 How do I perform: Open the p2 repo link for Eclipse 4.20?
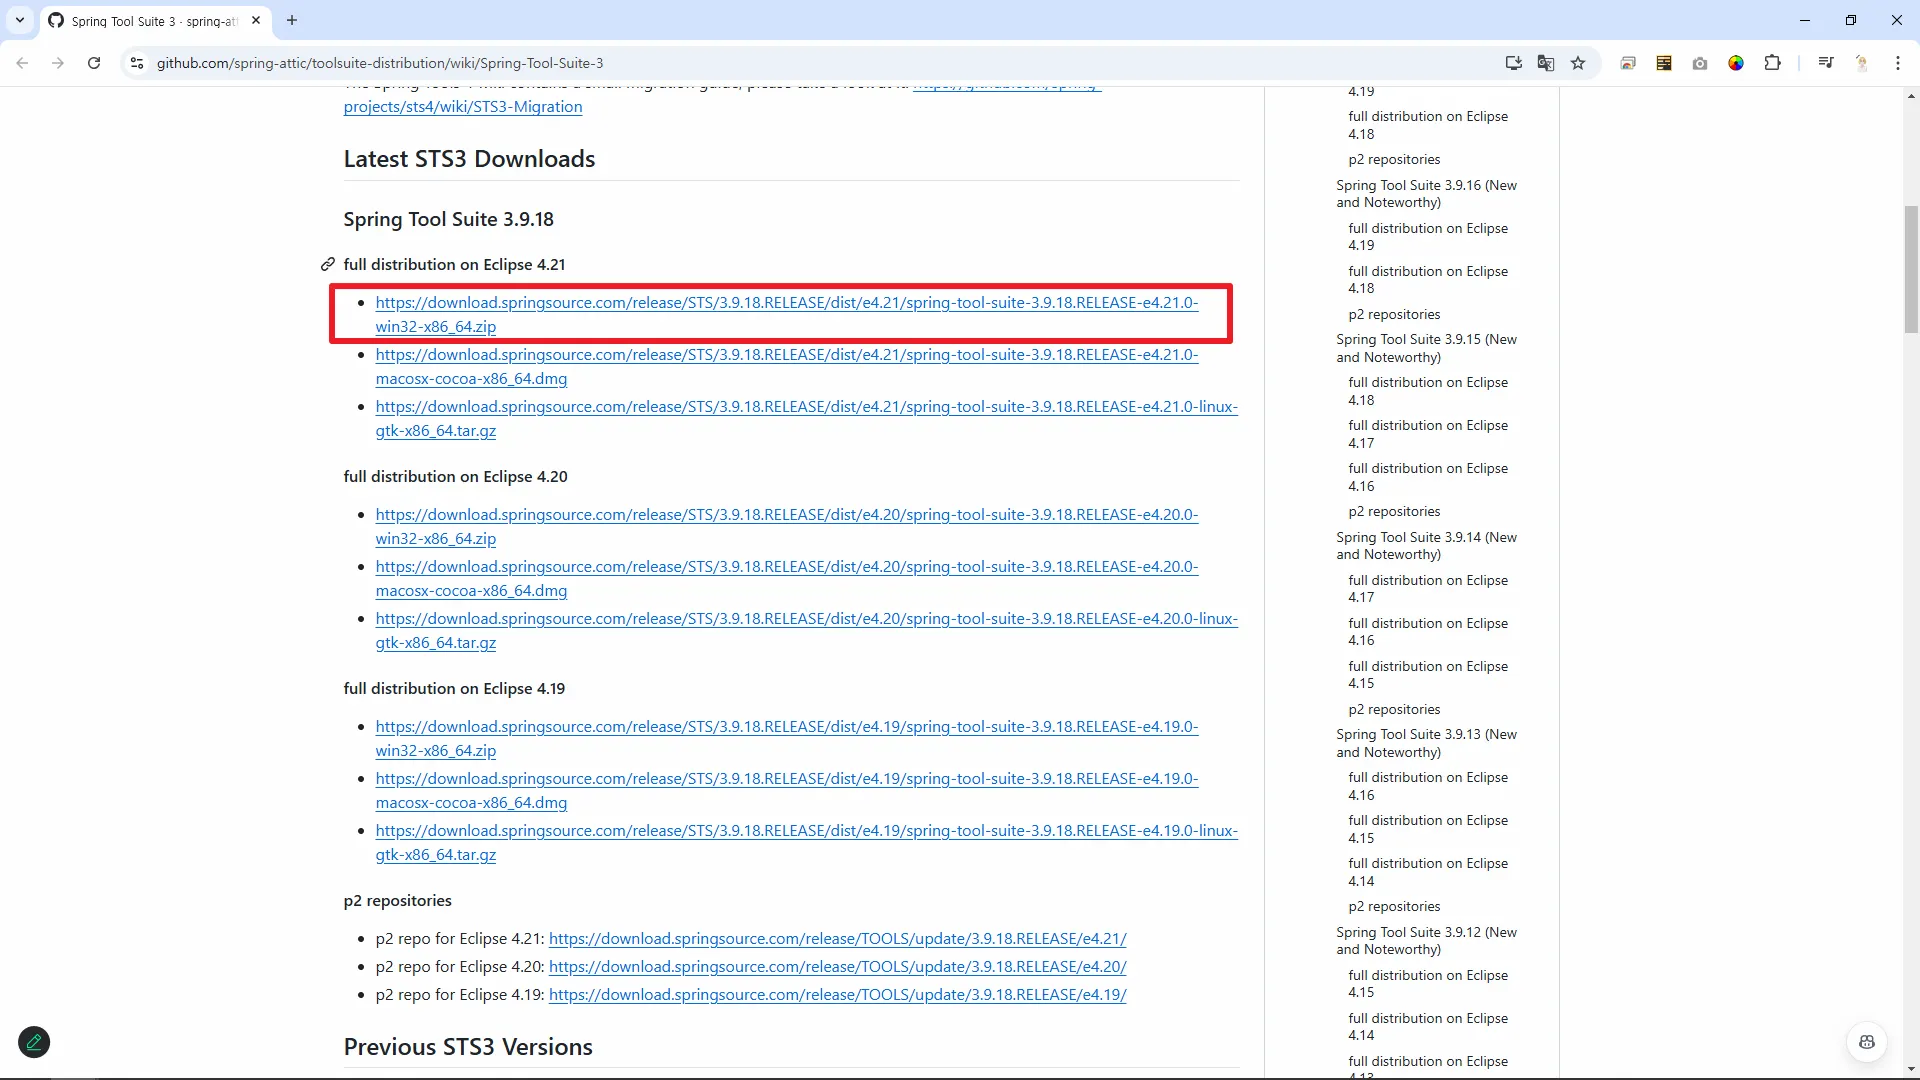(837, 967)
